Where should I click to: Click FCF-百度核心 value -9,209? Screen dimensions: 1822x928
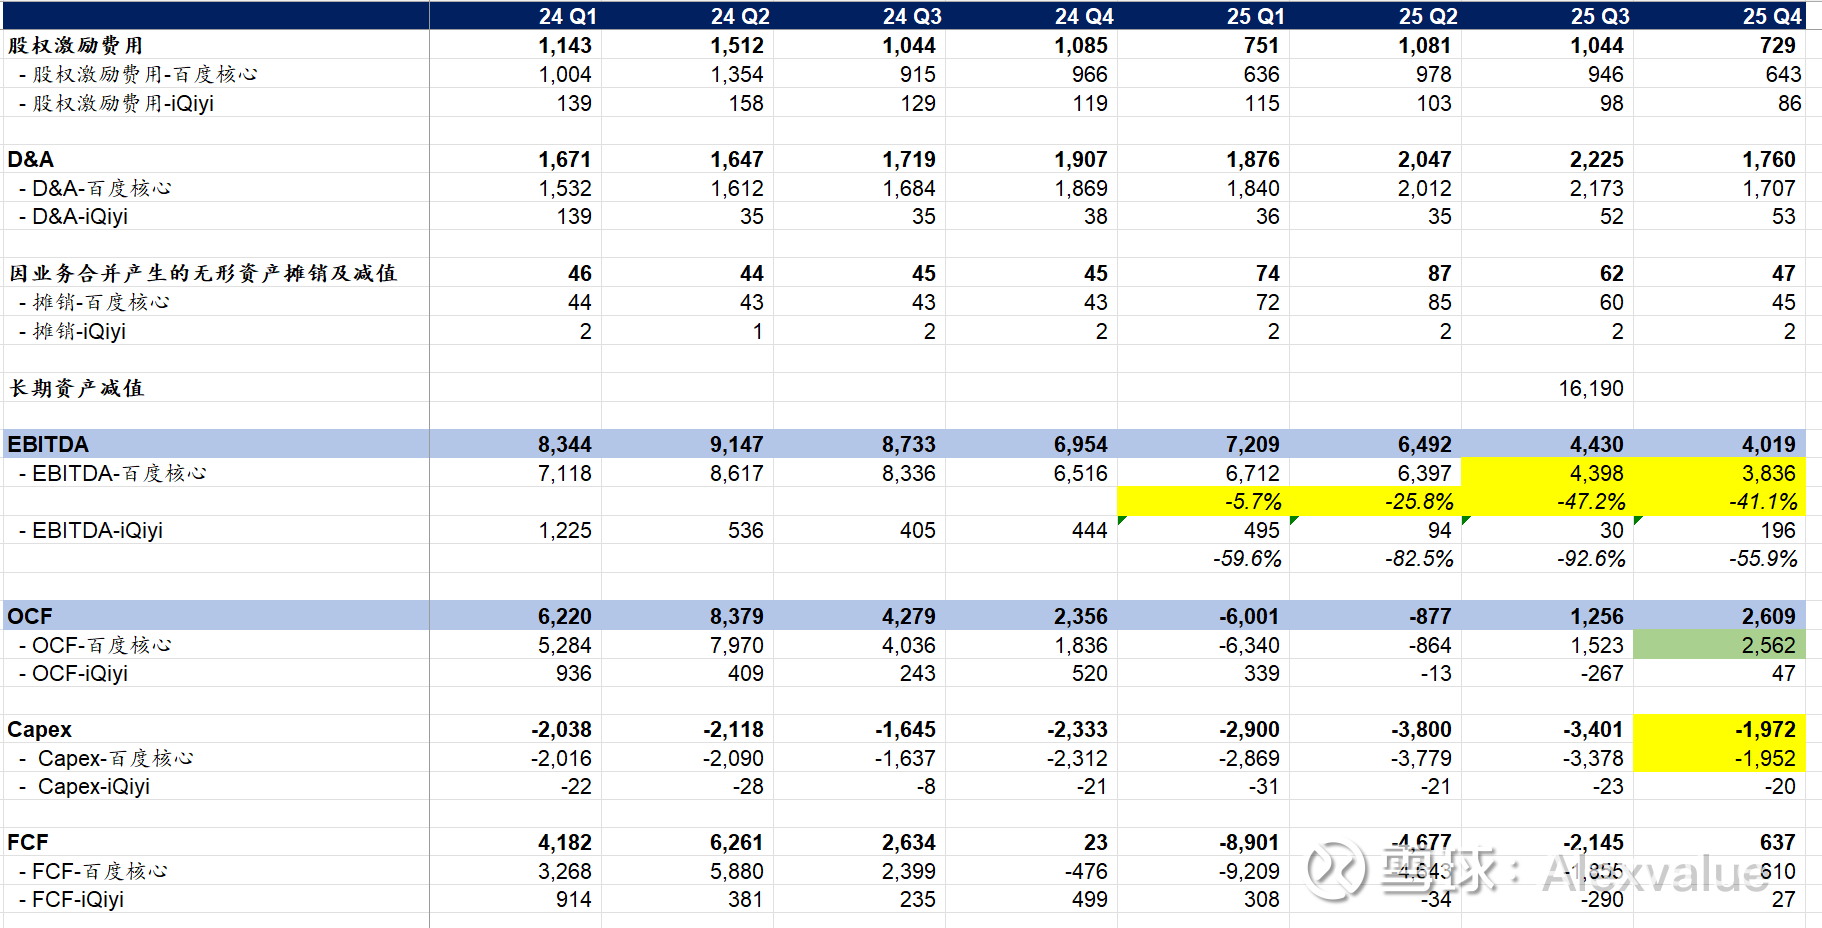[1248, 871]
